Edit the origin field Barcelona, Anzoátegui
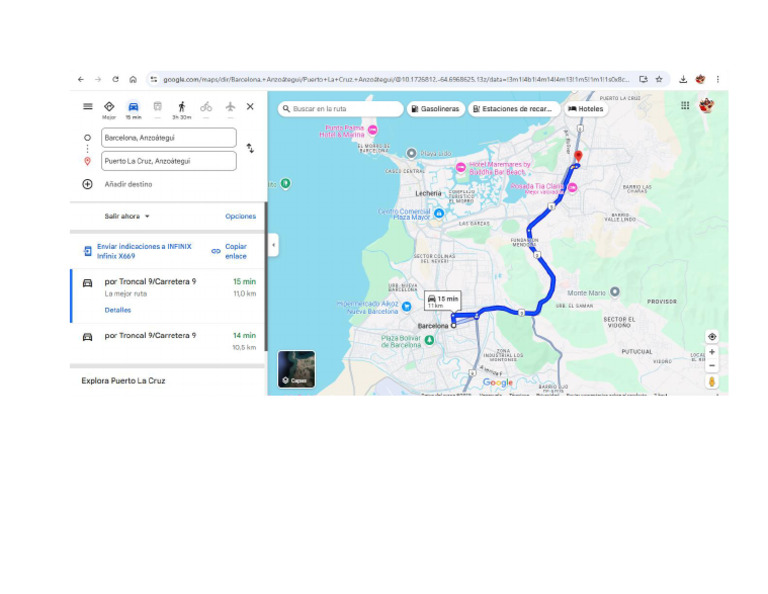The image size is (768, 594). (x=168, y=138)
